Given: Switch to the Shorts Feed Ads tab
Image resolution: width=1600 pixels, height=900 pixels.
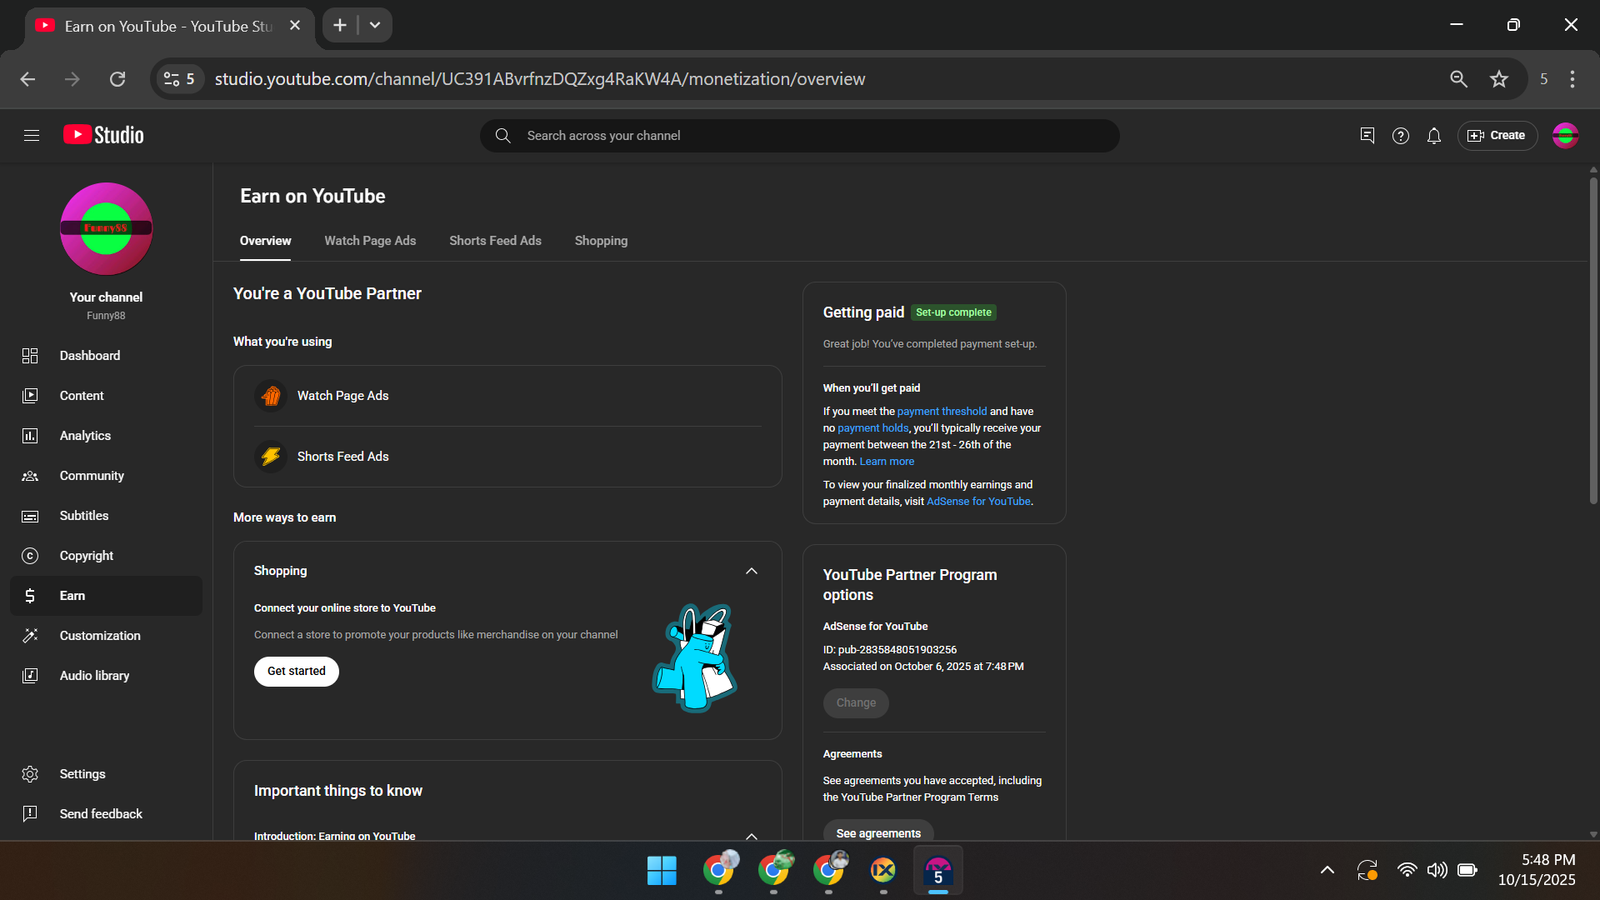Looking at the screenshot, I should click(x=495, y=241).
